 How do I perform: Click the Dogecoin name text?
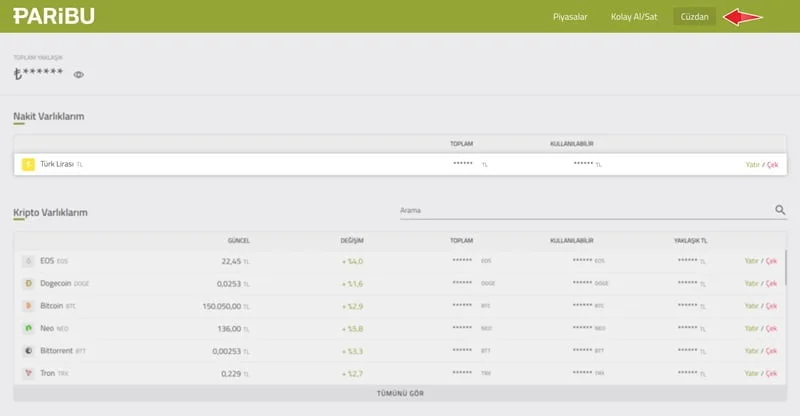point(56,283)
